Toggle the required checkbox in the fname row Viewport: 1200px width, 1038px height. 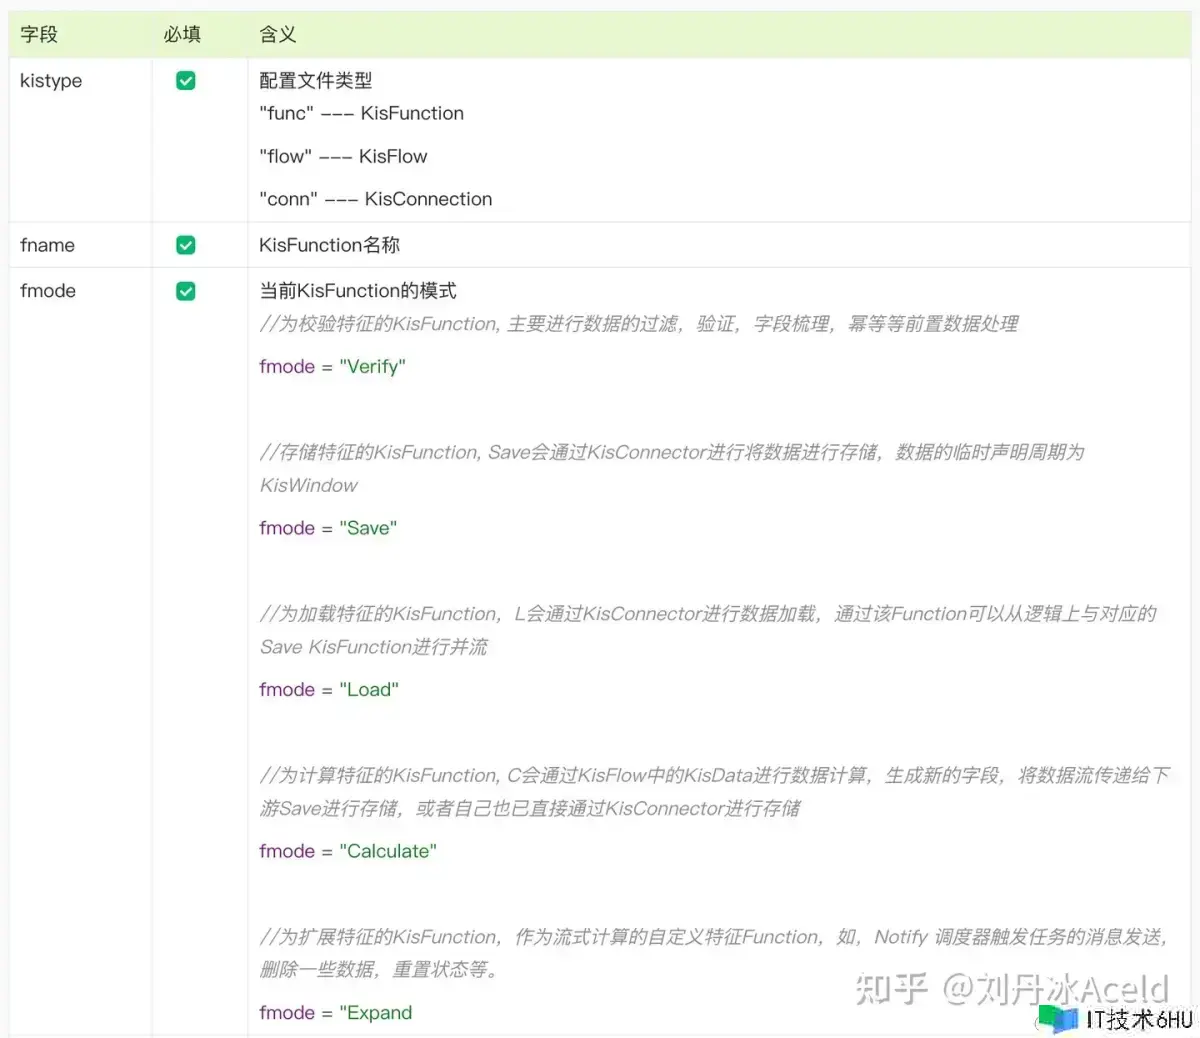[x=185, y=245]
